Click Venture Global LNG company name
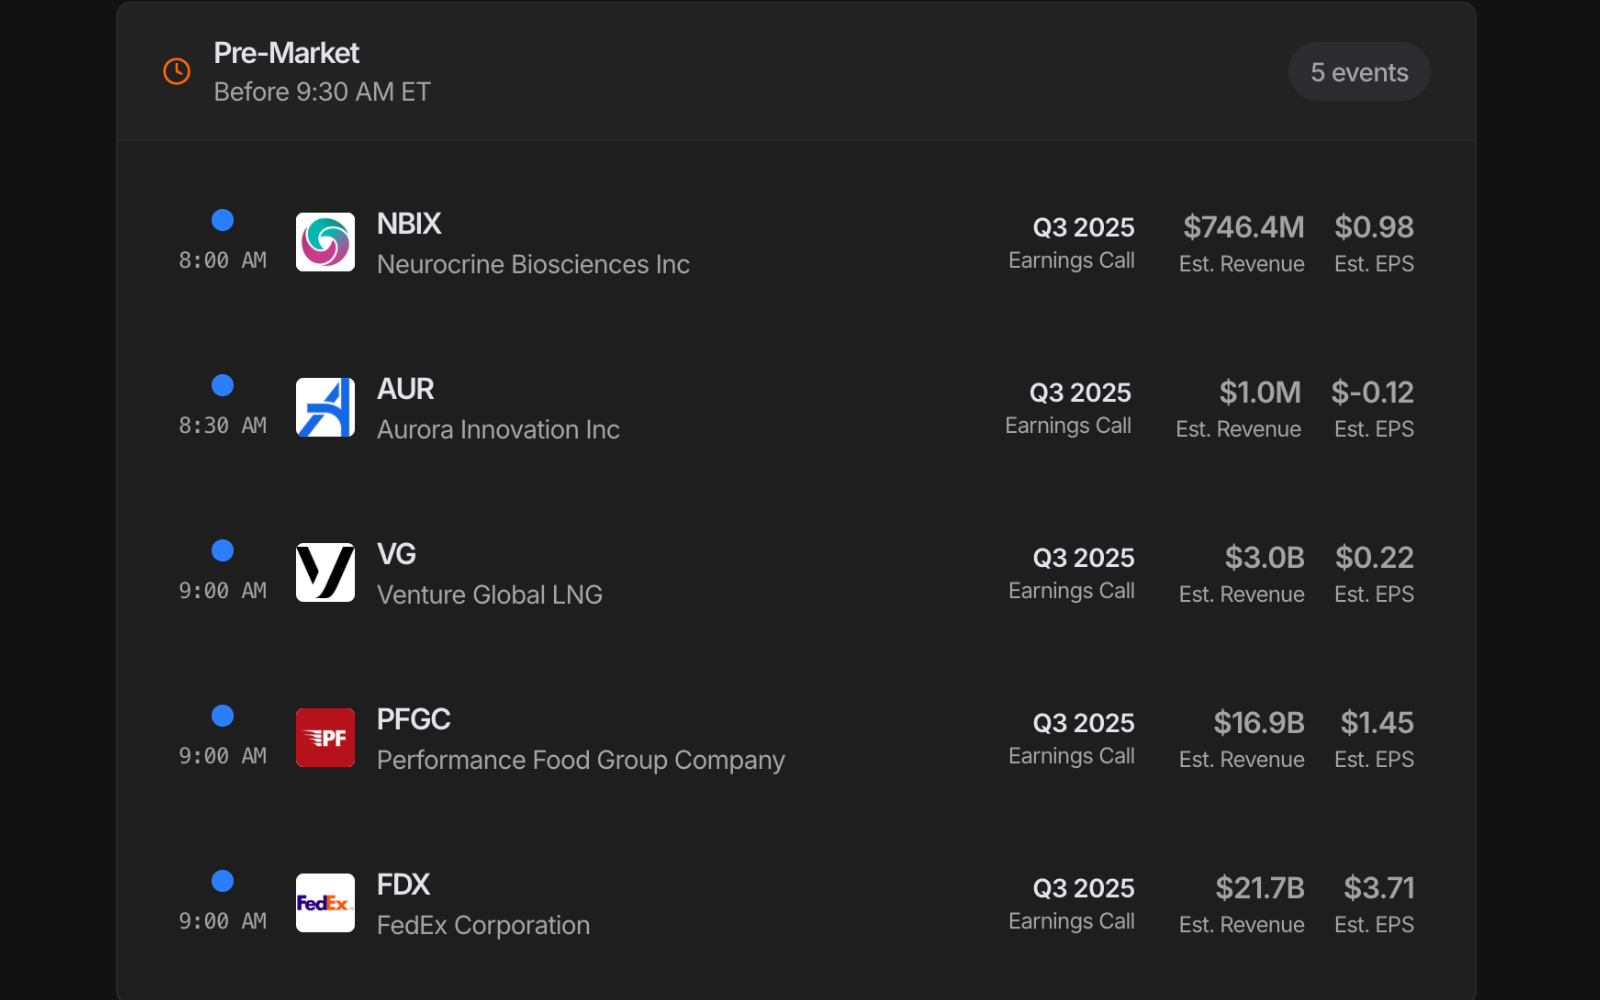Viewport: 1600px width, 1000px height. tap(489, 595)
